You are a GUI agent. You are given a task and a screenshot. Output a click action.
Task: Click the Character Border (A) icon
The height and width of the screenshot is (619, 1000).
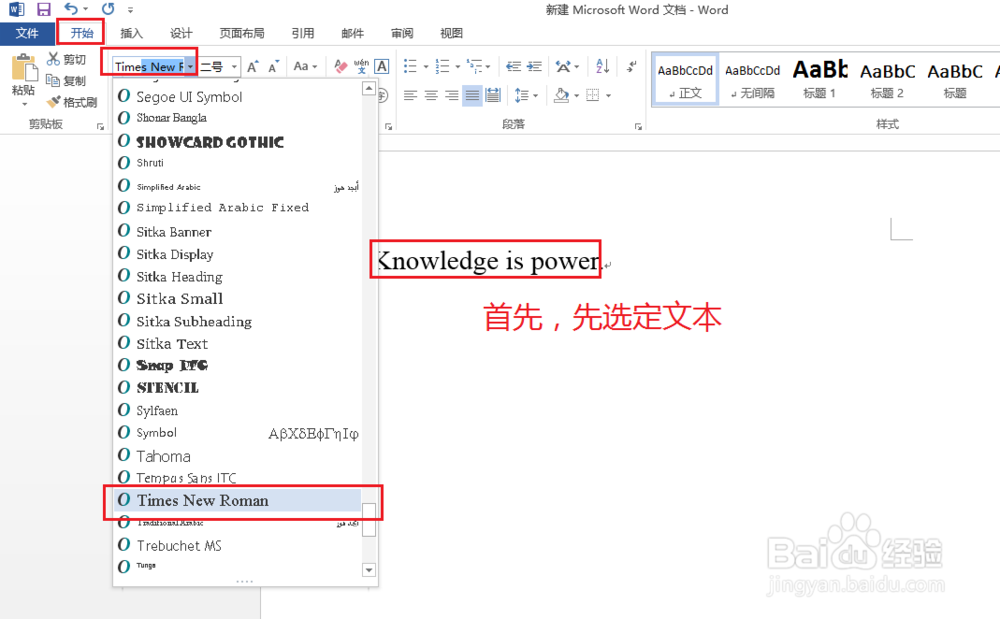tap(381, 66)
